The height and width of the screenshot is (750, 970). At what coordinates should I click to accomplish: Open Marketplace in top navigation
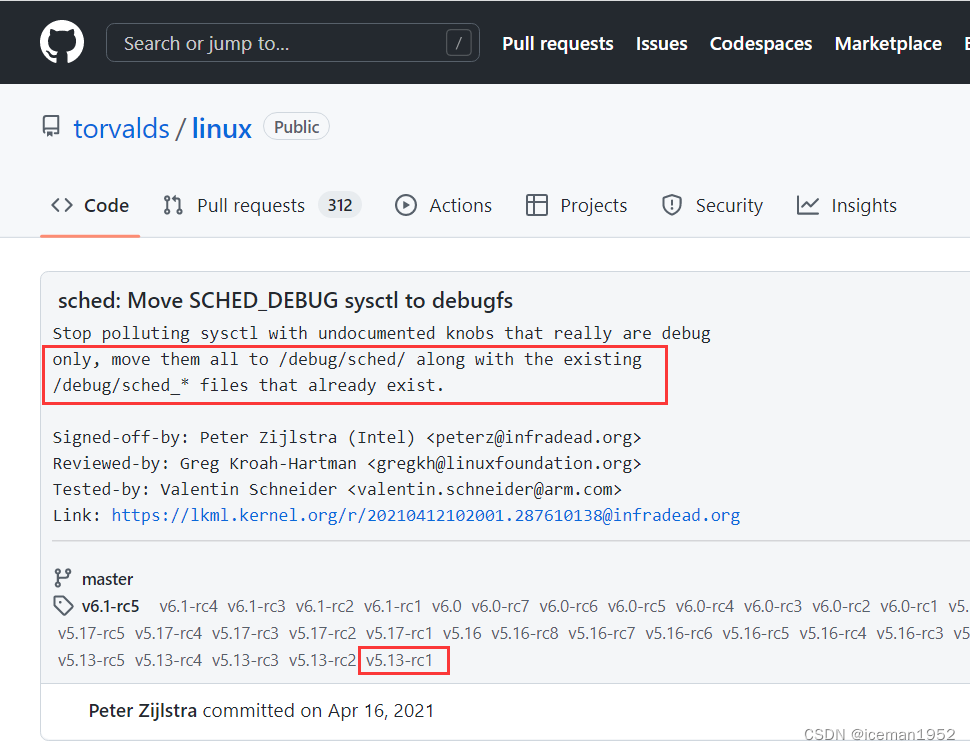[x=888, y=43]
